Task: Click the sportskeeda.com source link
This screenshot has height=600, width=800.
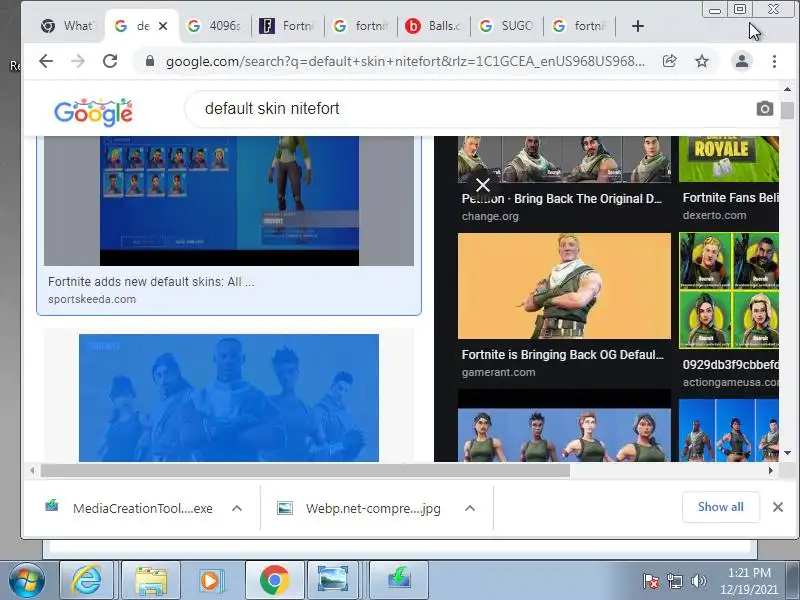Action: 92,299
